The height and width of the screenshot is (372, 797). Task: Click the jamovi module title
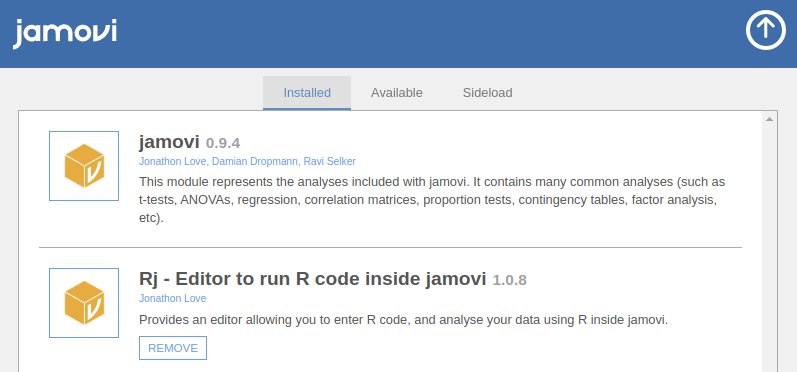click(x=169, y=142)
